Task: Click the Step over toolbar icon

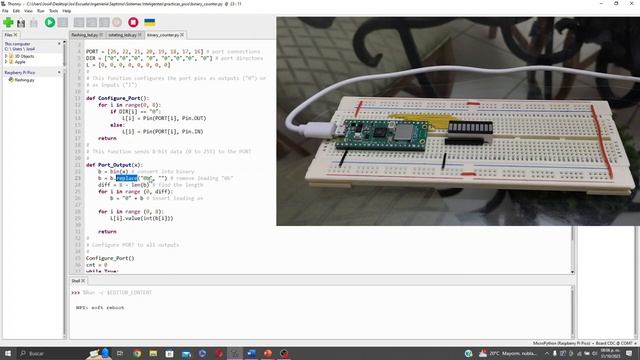Action: tap(79, 22)
